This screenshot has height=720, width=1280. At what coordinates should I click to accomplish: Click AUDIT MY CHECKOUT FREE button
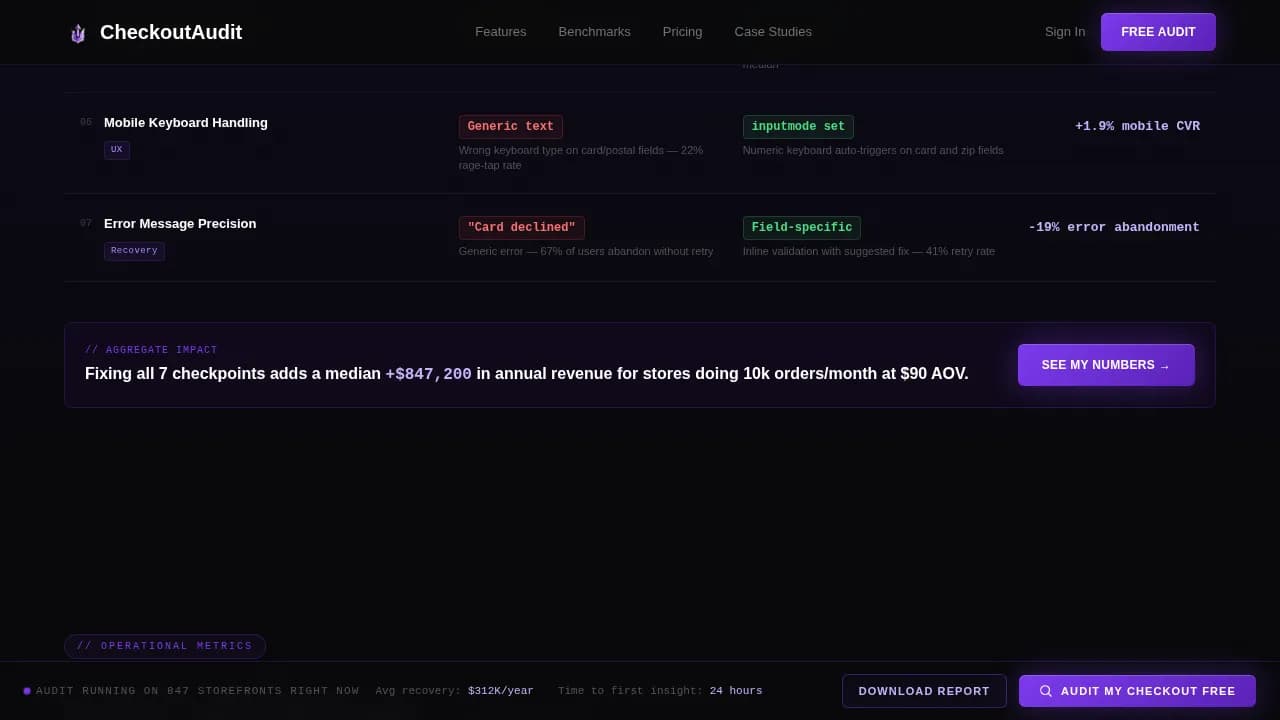pyautogui.click(x=1137, y=691)
